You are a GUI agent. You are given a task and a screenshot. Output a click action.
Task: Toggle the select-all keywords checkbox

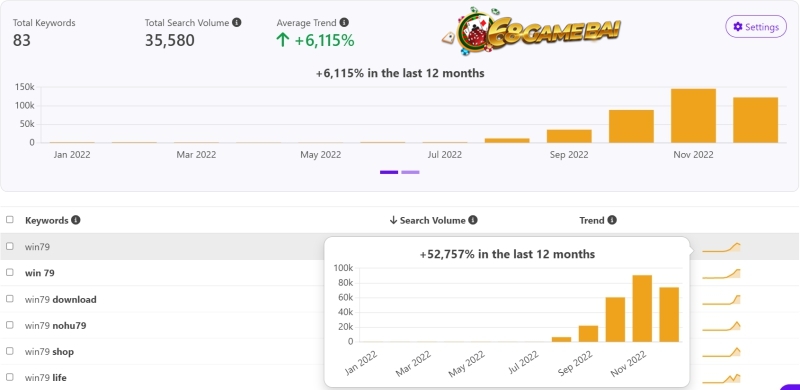pyautogui.click(x=10, y=220)
